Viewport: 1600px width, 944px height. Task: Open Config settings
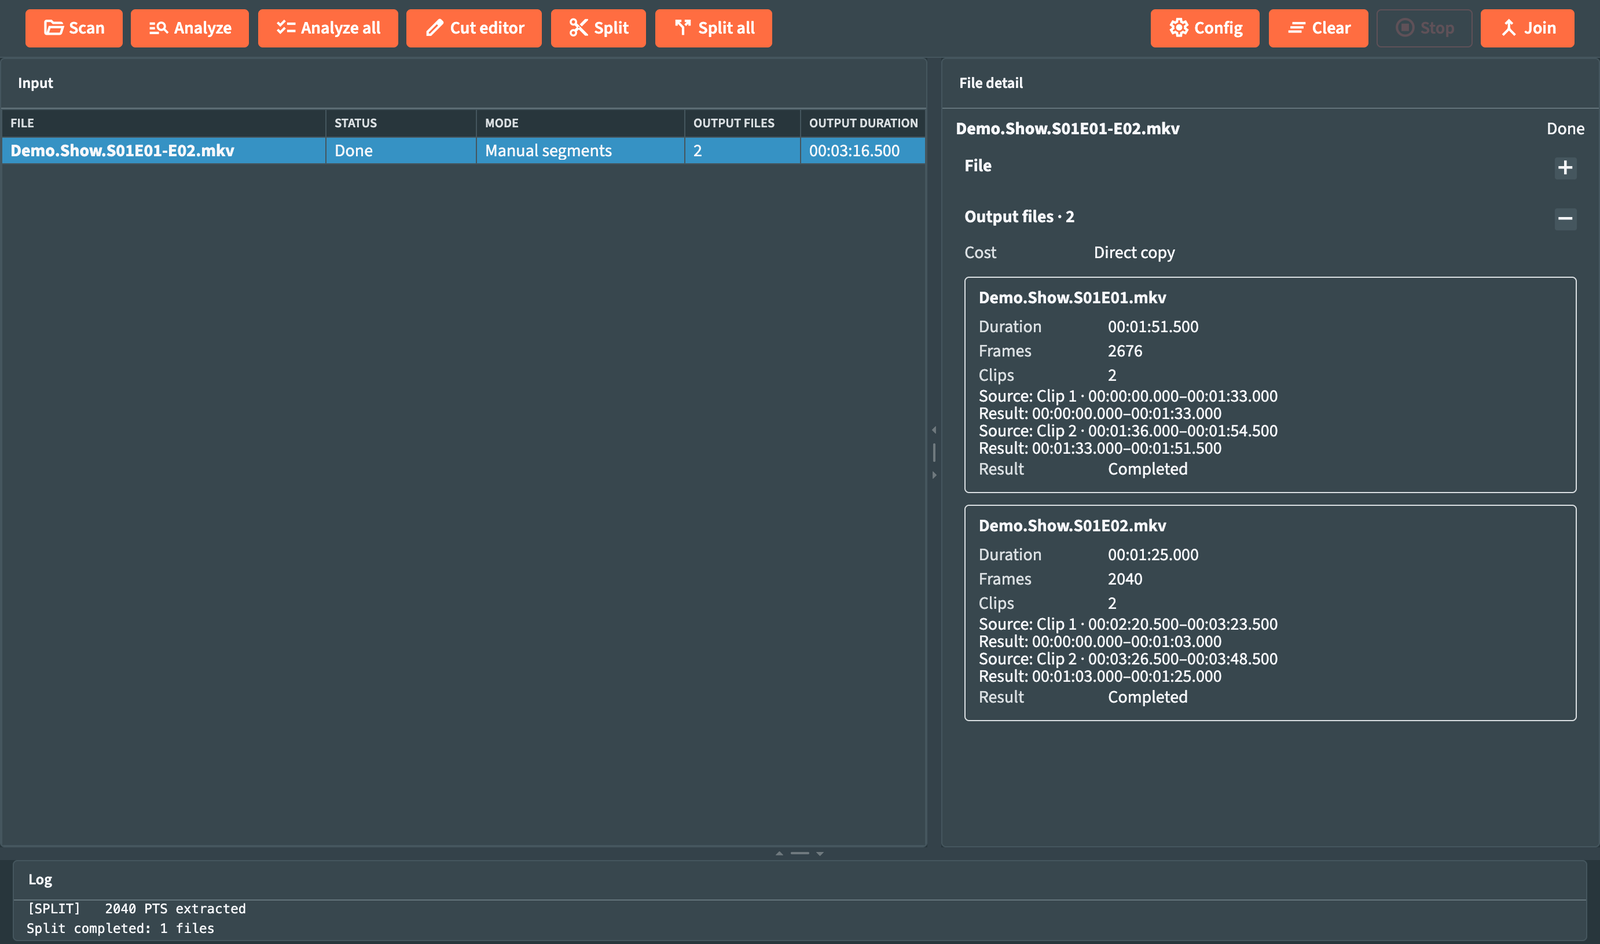tap(1205, 28)
